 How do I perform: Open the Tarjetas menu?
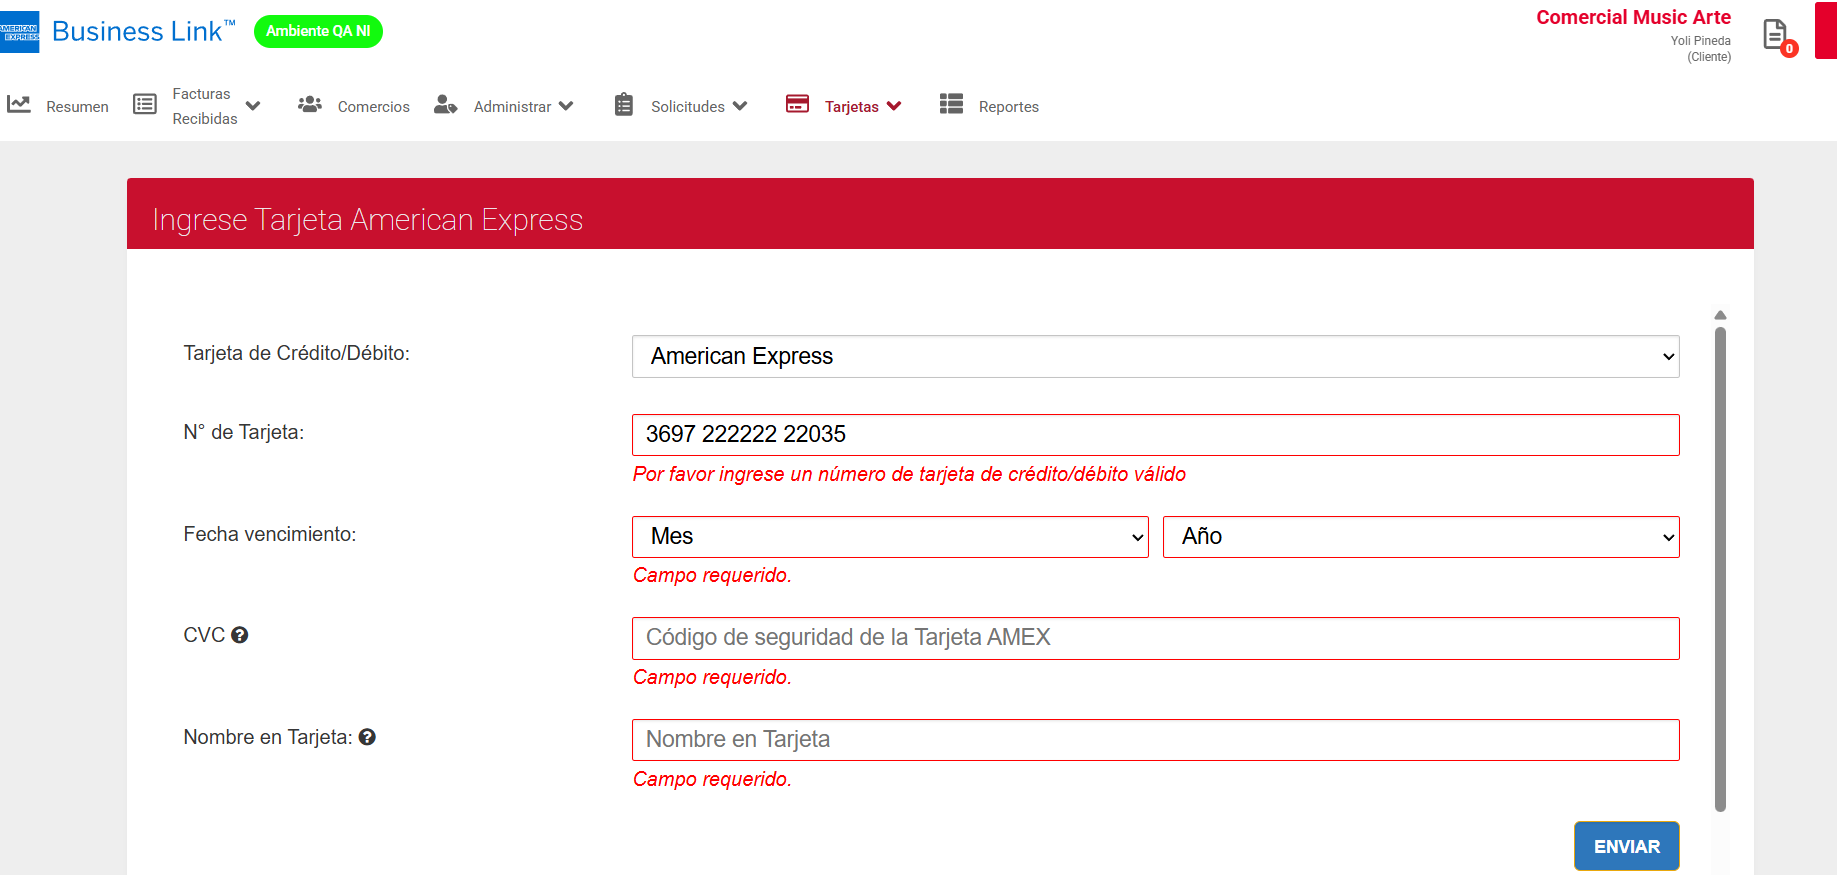[x=862, y=106]
